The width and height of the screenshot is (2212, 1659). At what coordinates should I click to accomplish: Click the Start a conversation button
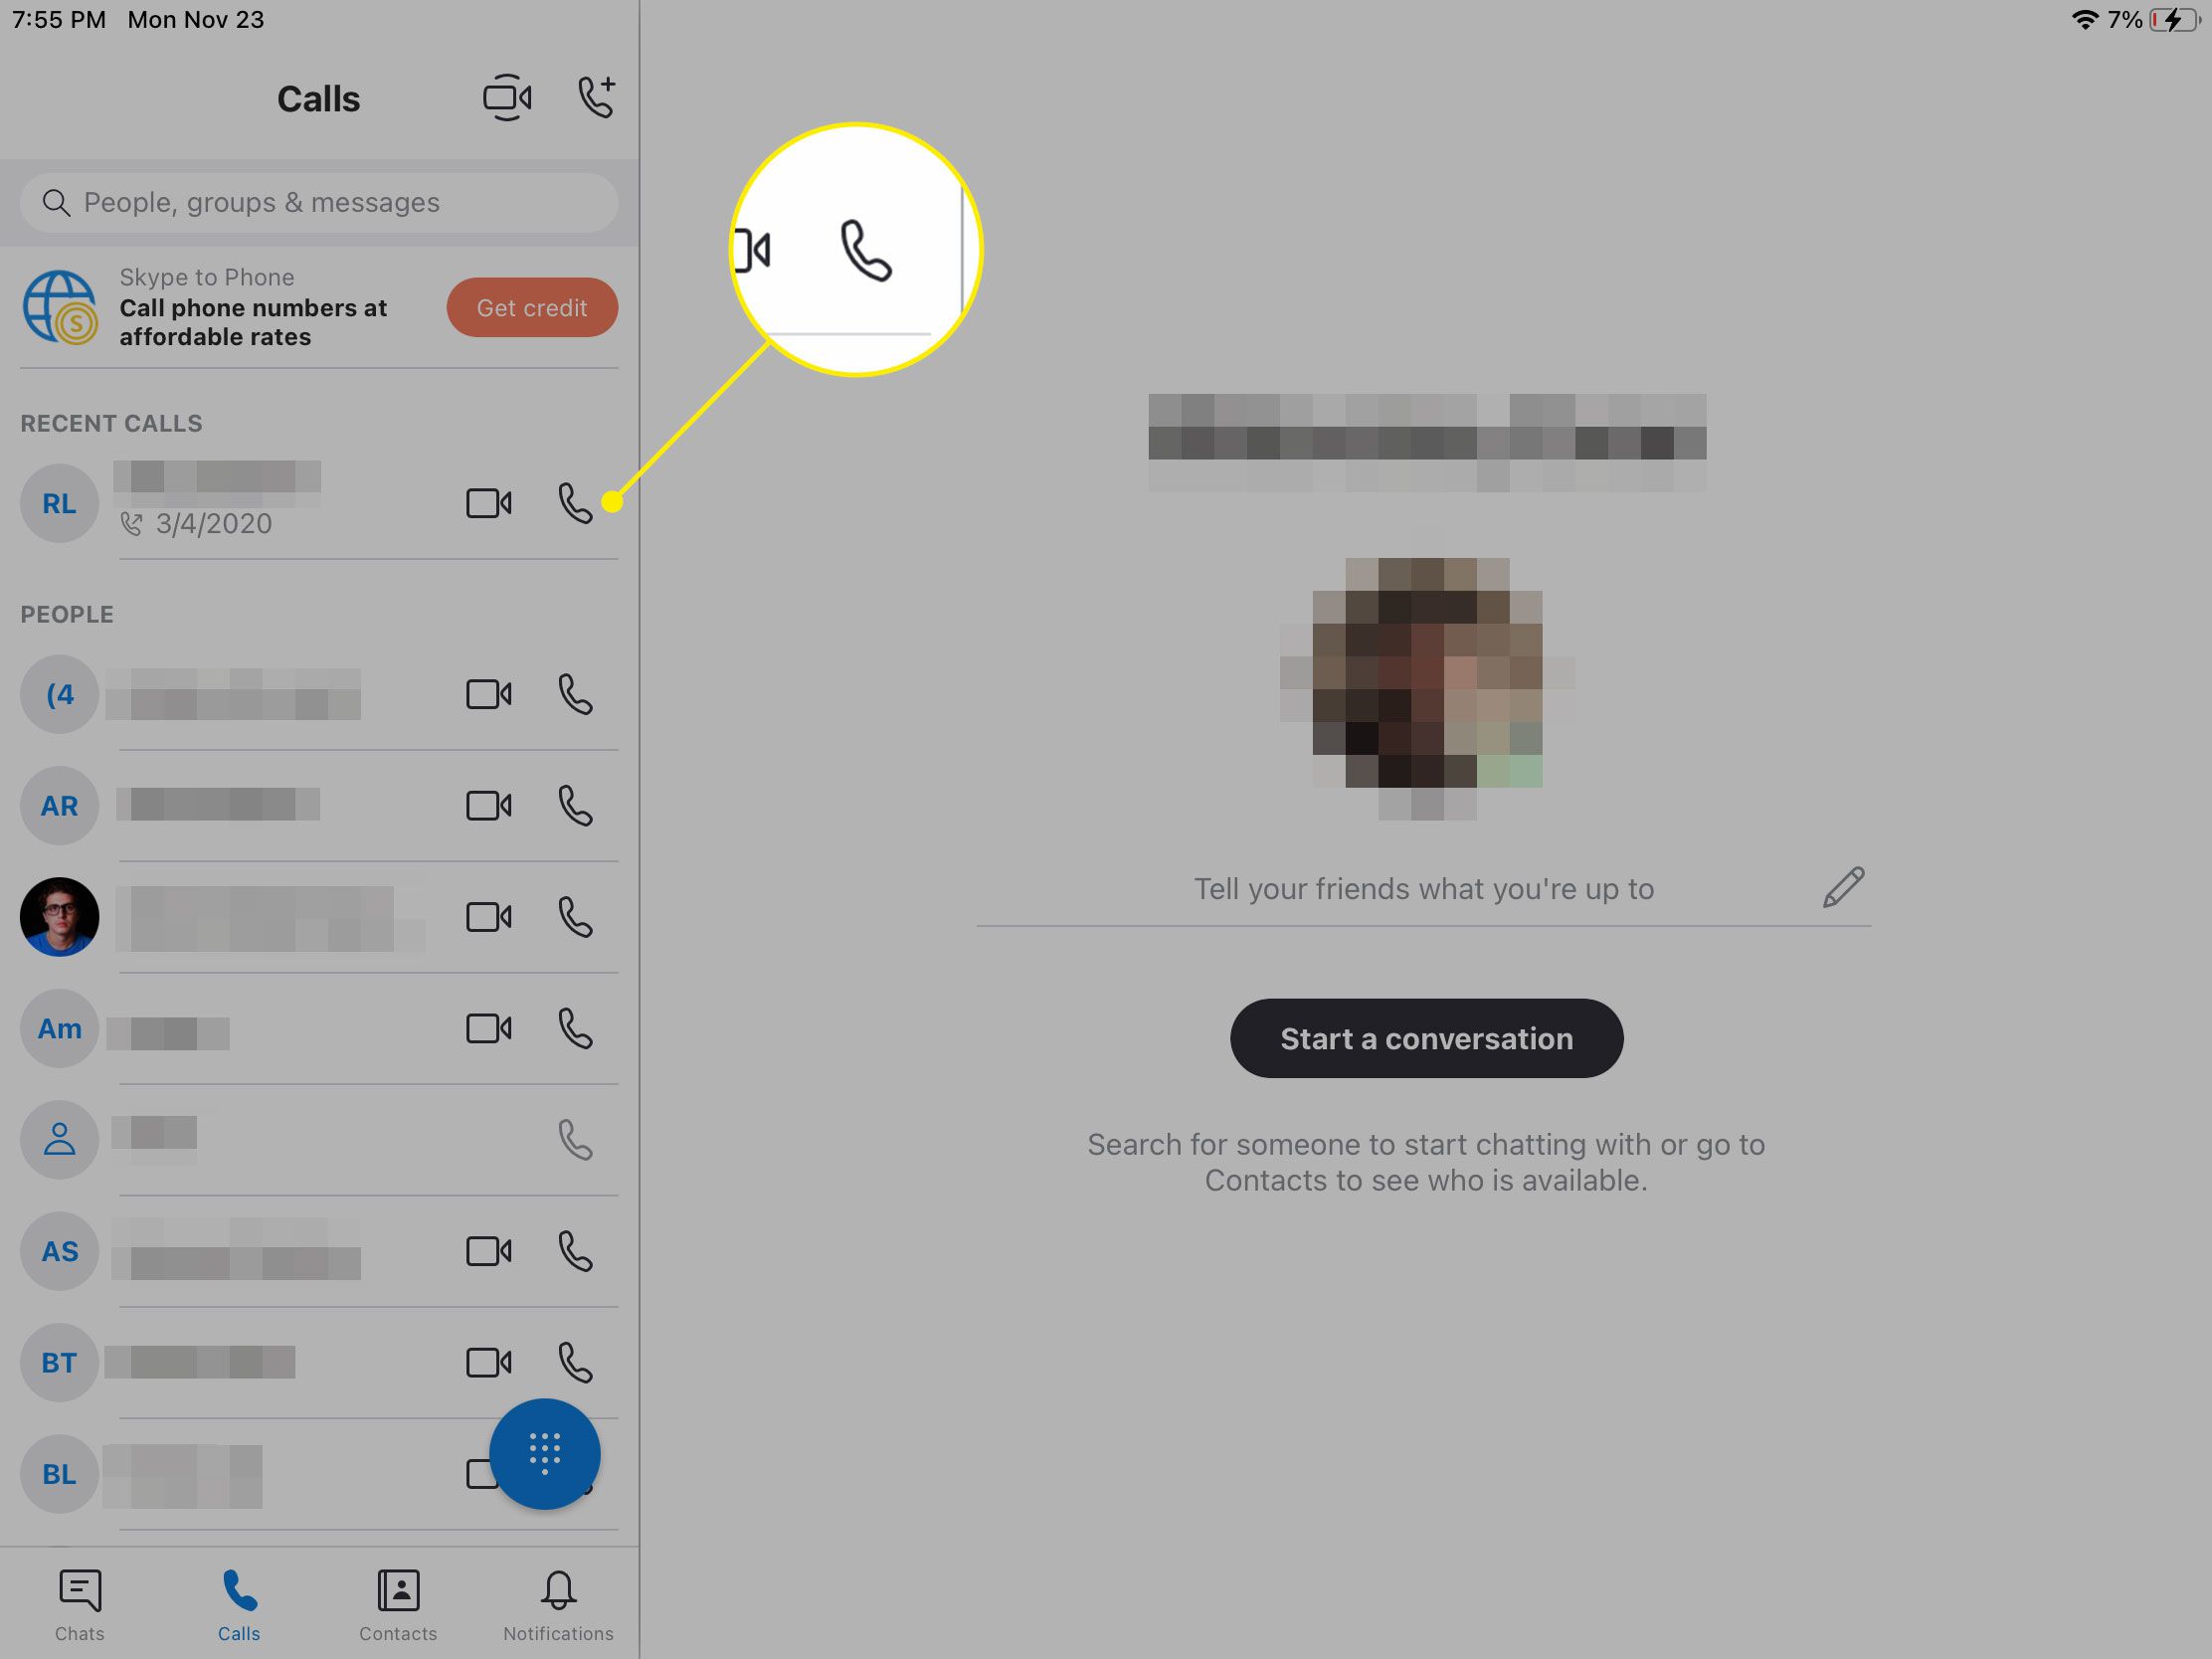(x=1424, y=1038)
